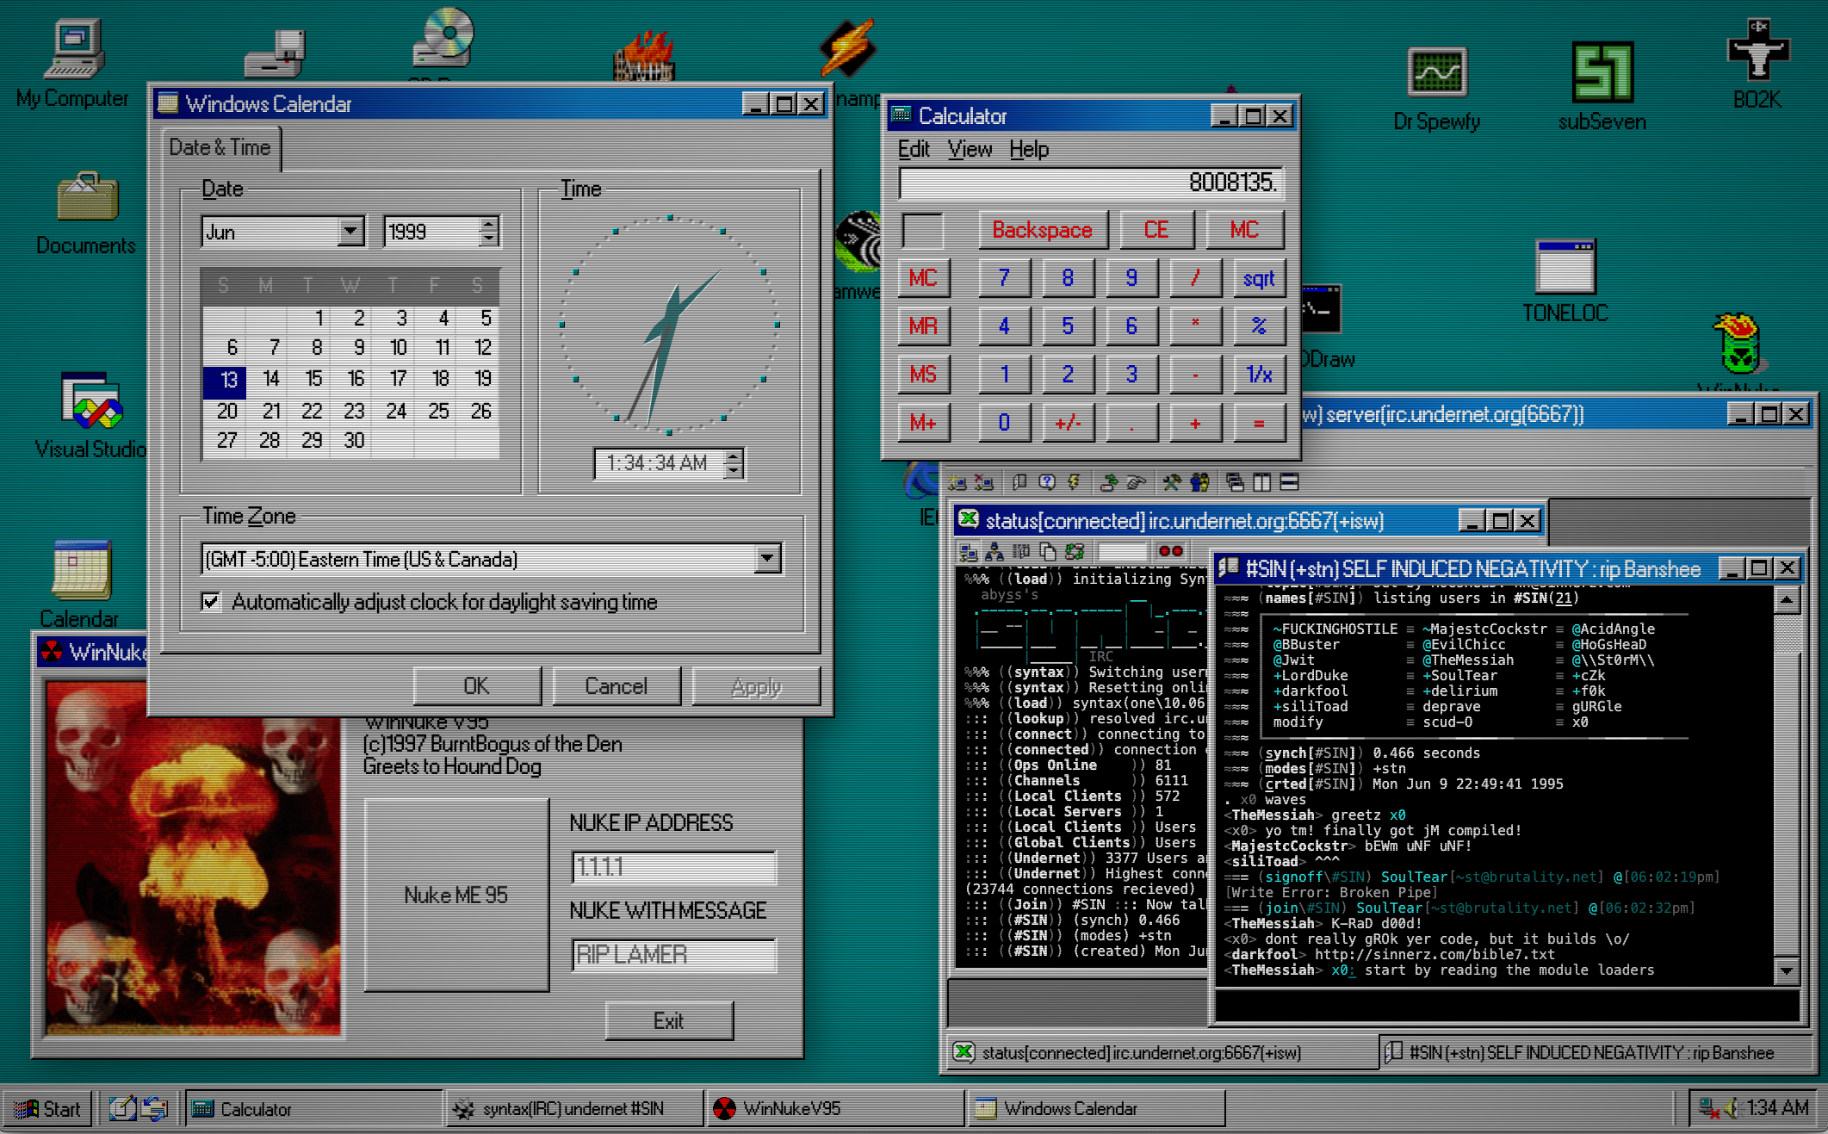Image resolution: width=1828 pixels, height=1134 pixels.
Task: Click the 7 key in Calculator
Action: click(1004, 278)
